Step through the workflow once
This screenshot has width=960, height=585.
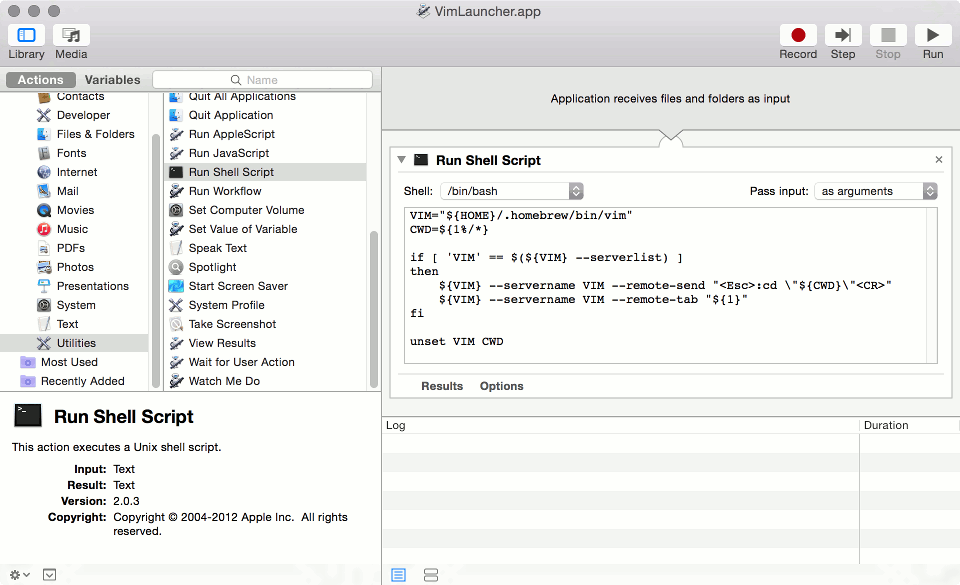point(843,34)
